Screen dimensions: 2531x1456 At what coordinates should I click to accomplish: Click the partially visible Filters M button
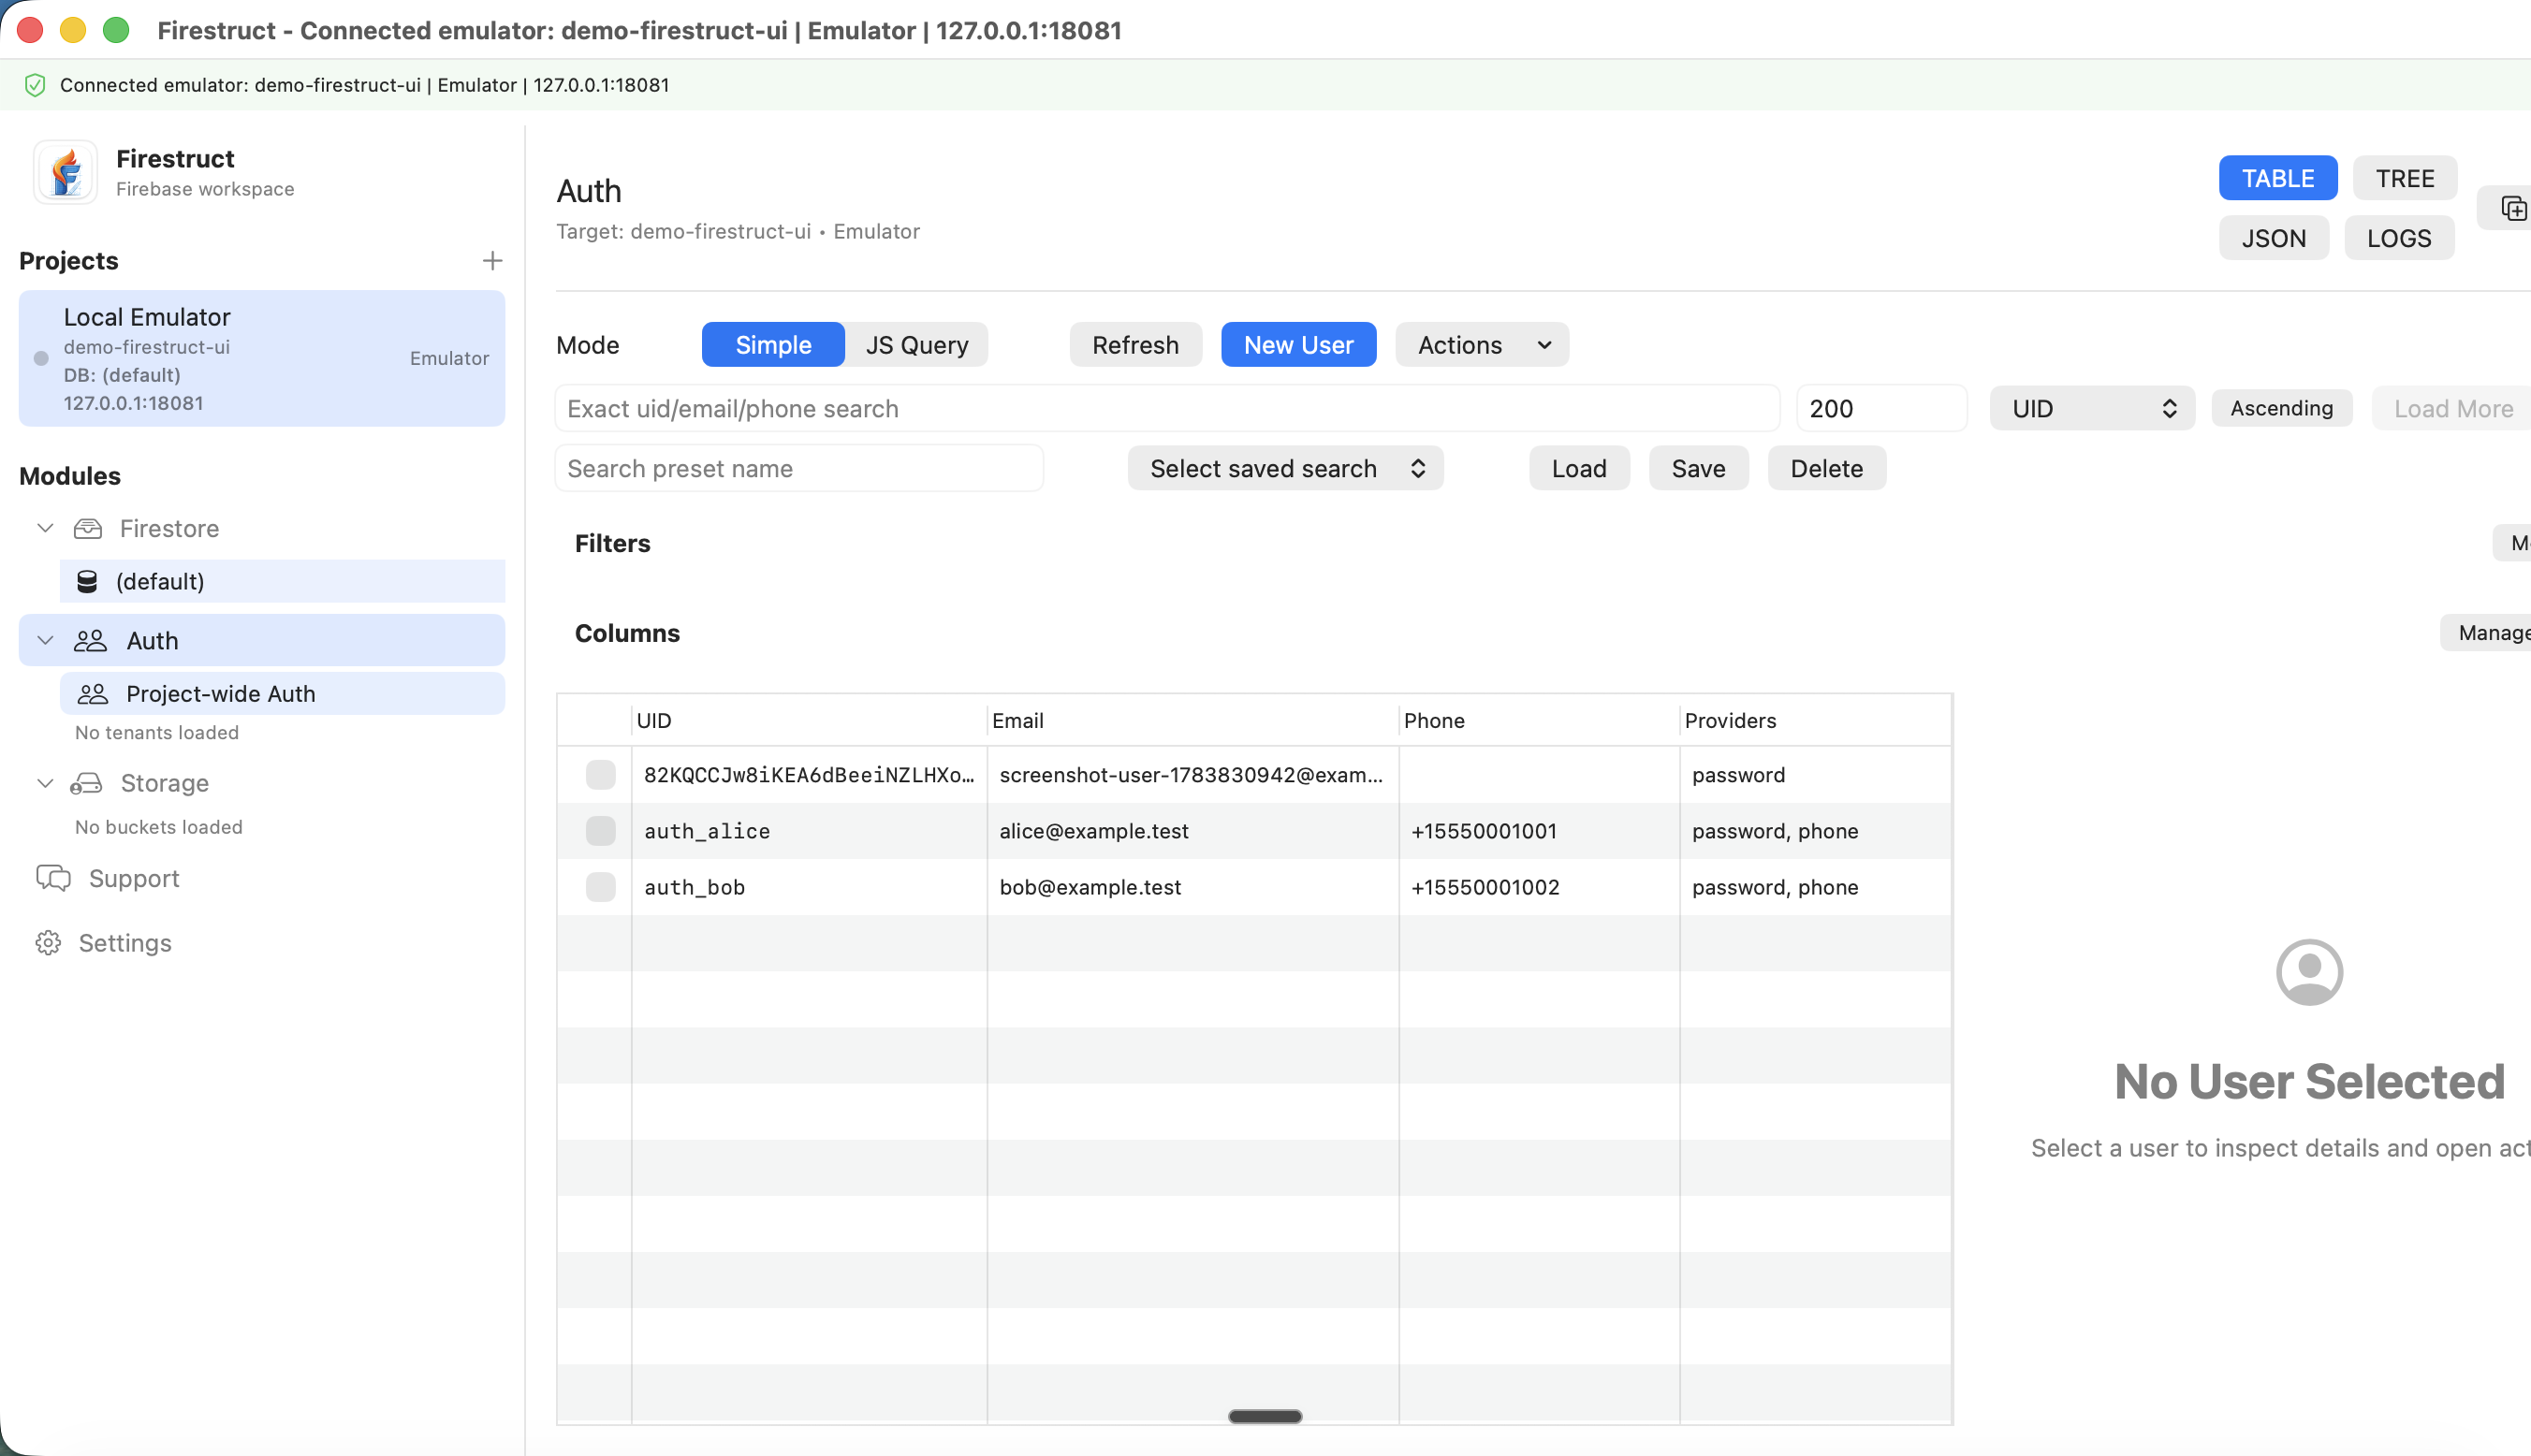pyautogui.click(x=2514, y=543)
